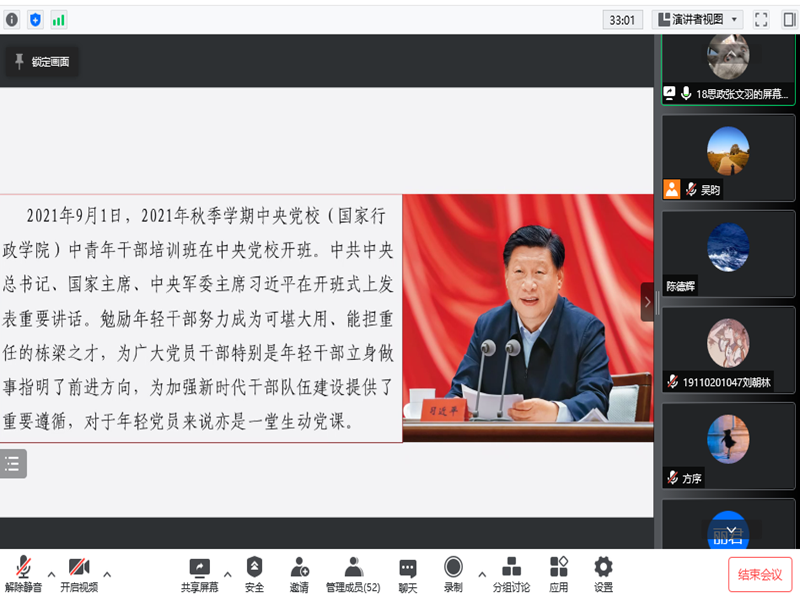Open the 安全 (Security) shield icon

pyautogui.click(x=254, y=573)
